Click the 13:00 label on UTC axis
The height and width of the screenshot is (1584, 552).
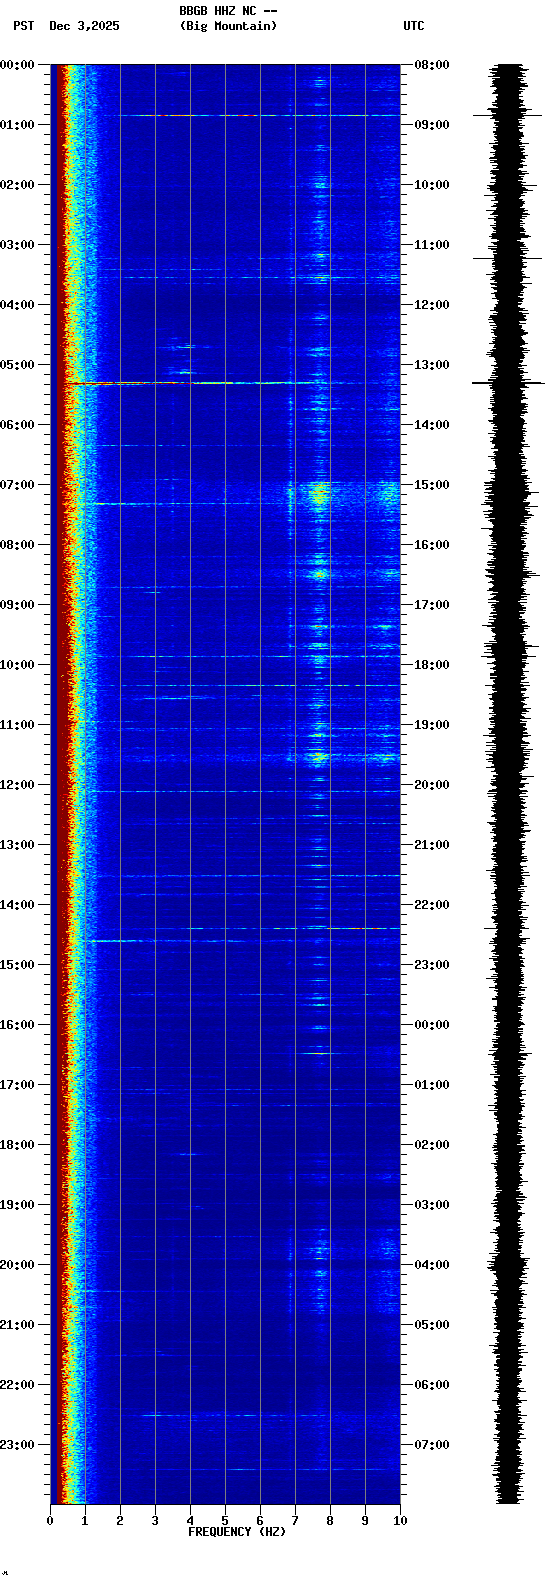pos(432,365)
